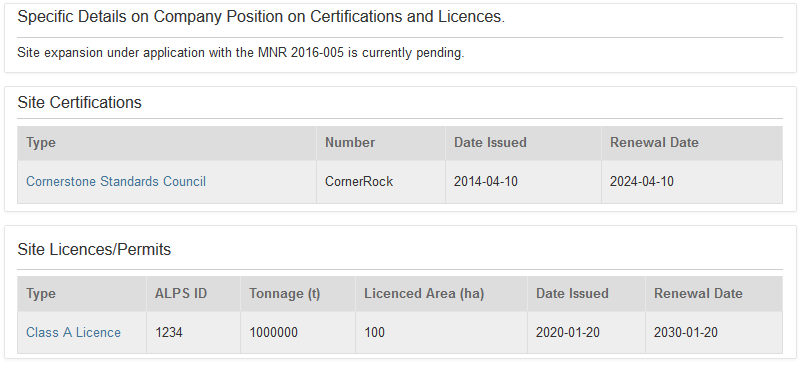The width and height of the screenshot is (804, 366).
Task: Select the tonnage value 1000000
Action: coord(298,333)
